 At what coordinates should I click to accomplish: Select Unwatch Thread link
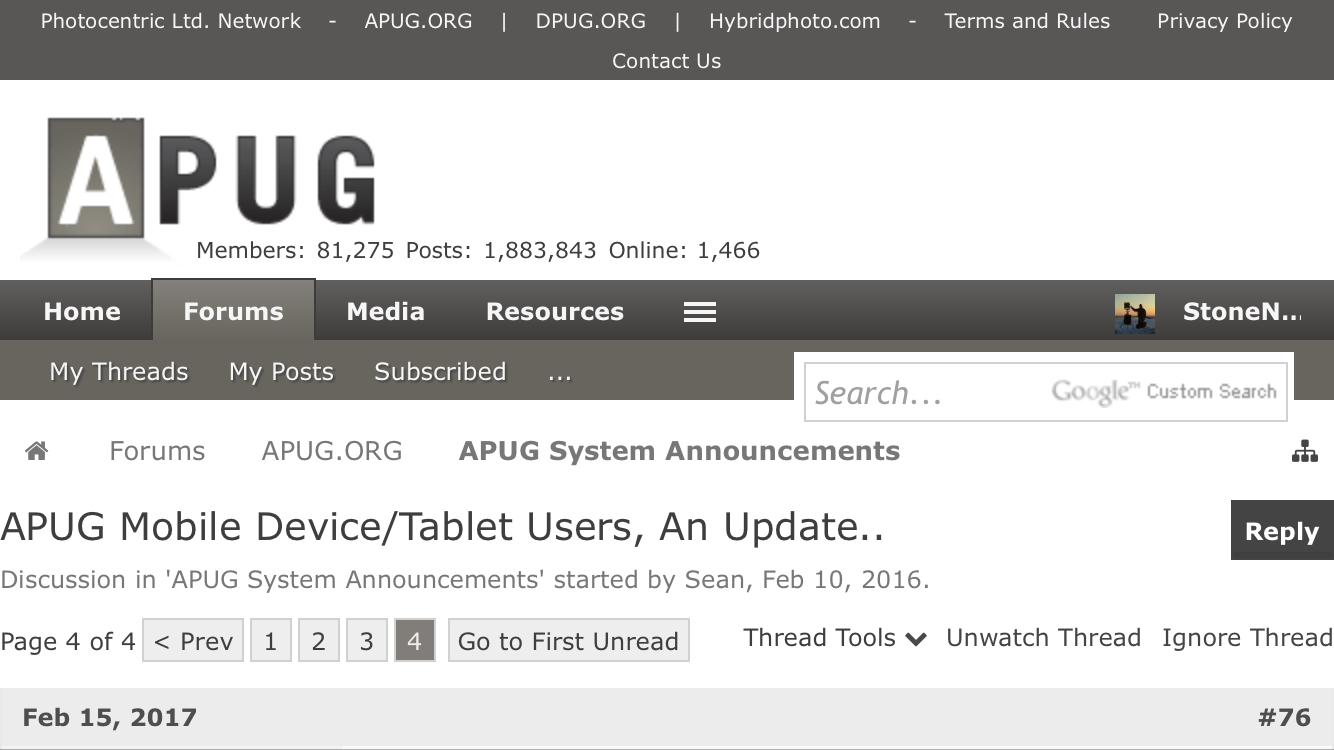(x=1043, y=638)
